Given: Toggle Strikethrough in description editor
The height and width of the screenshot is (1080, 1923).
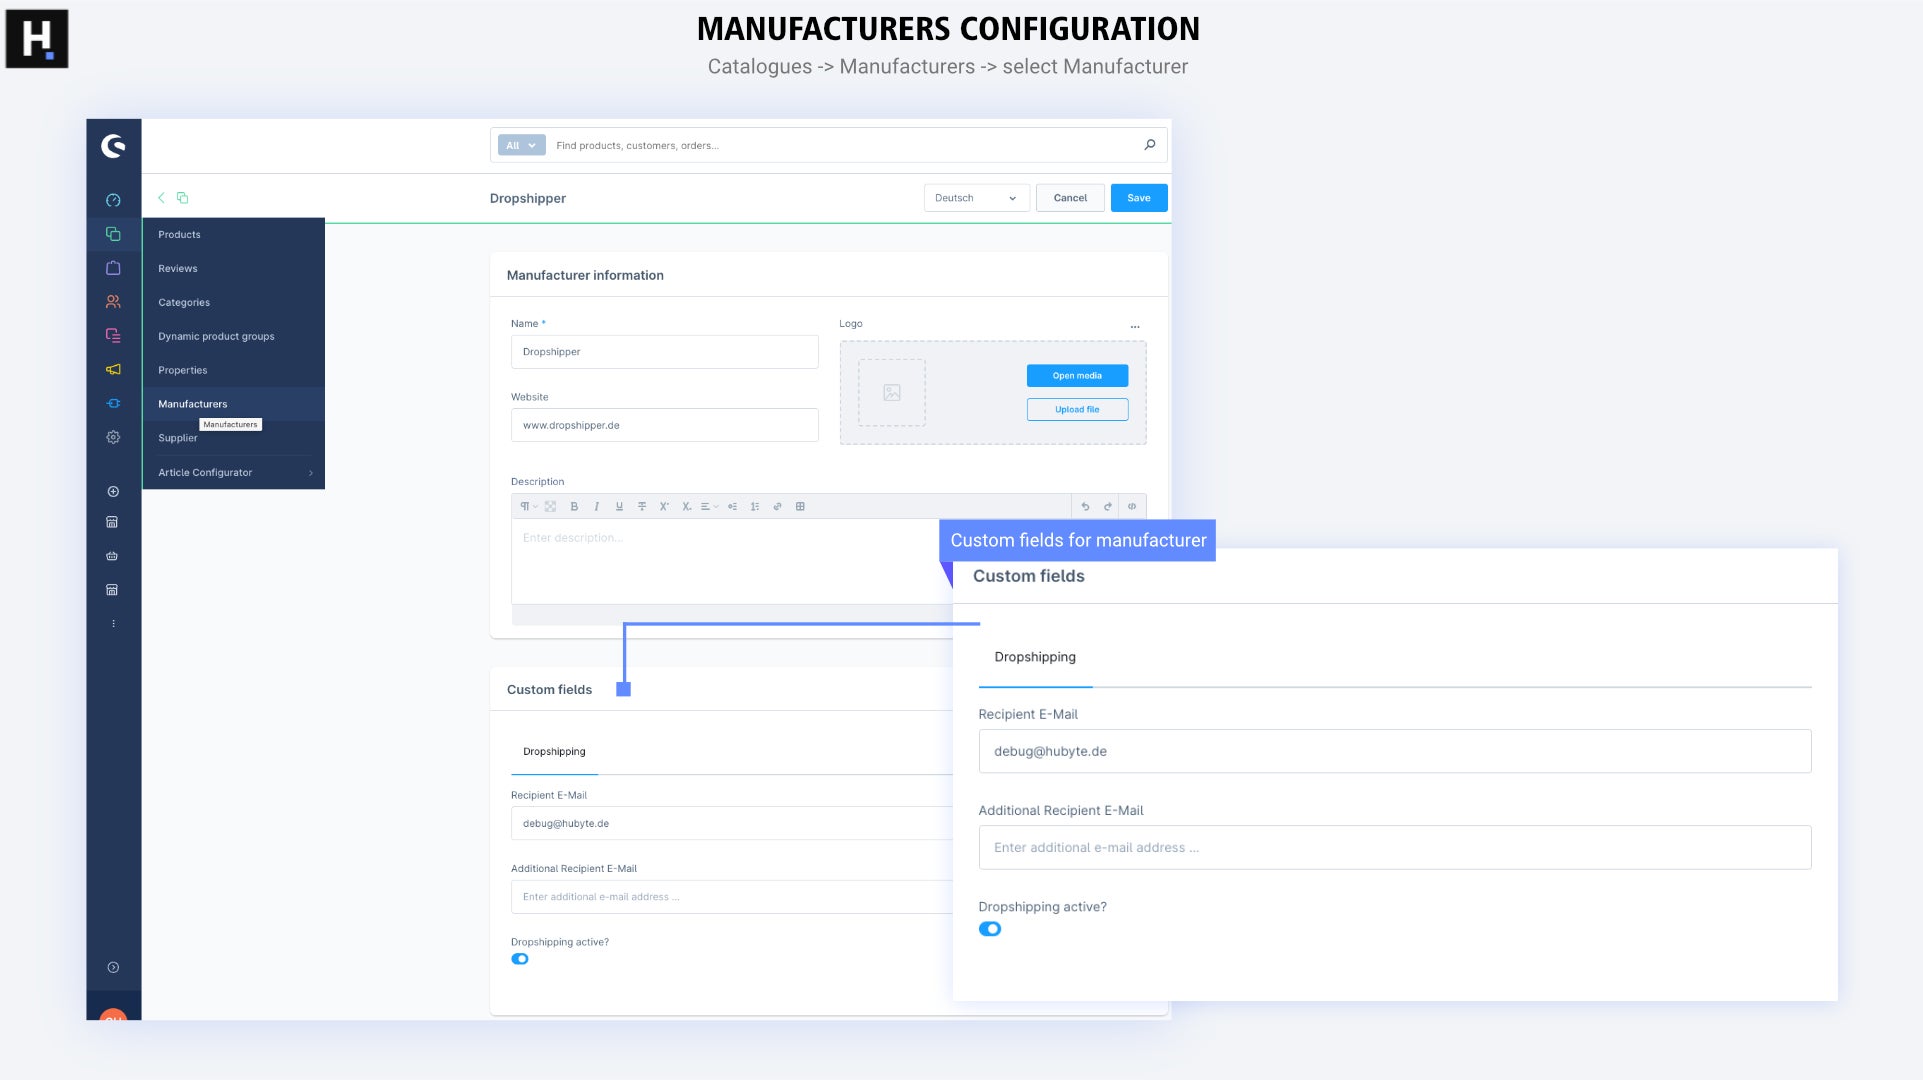Looking at the screenshot, I should click(642, 507).
